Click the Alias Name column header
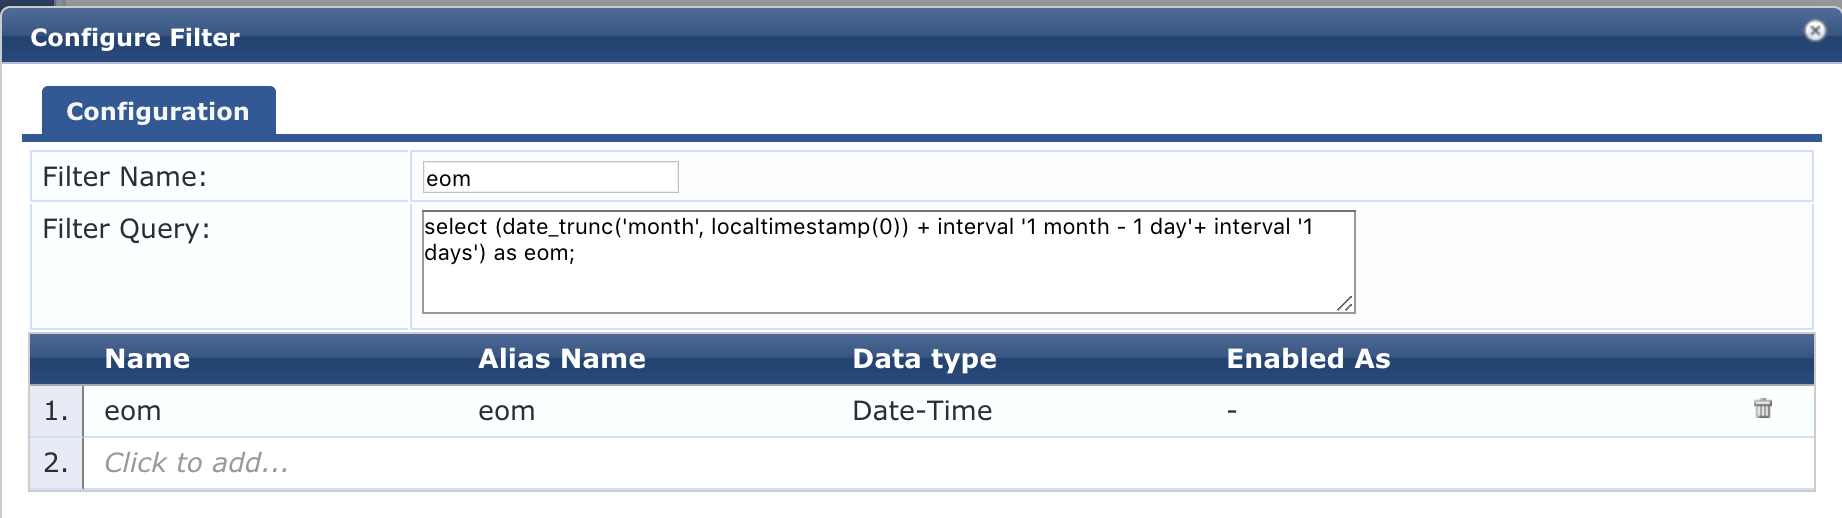Image resolution: width=1842 pixels, height=518 pixels. tap(562, 359)
